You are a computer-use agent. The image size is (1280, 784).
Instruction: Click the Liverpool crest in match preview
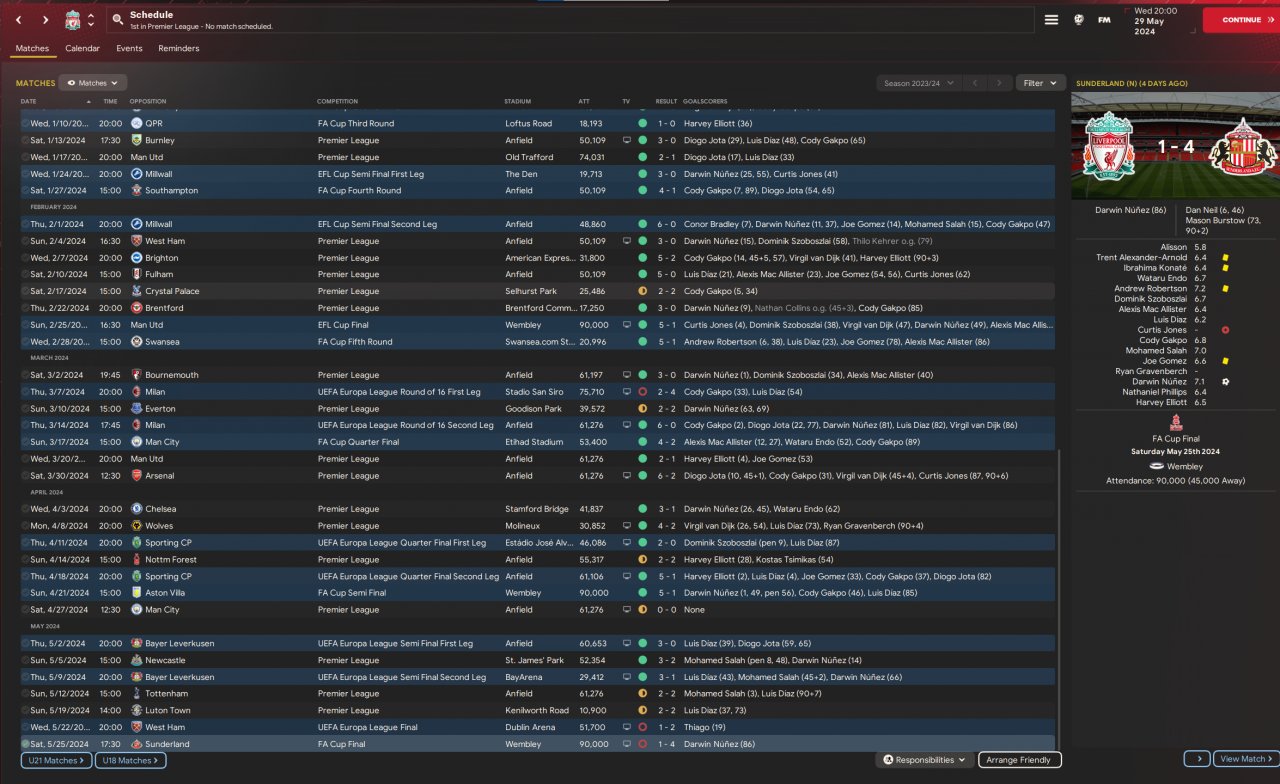tap(1109, 146)
